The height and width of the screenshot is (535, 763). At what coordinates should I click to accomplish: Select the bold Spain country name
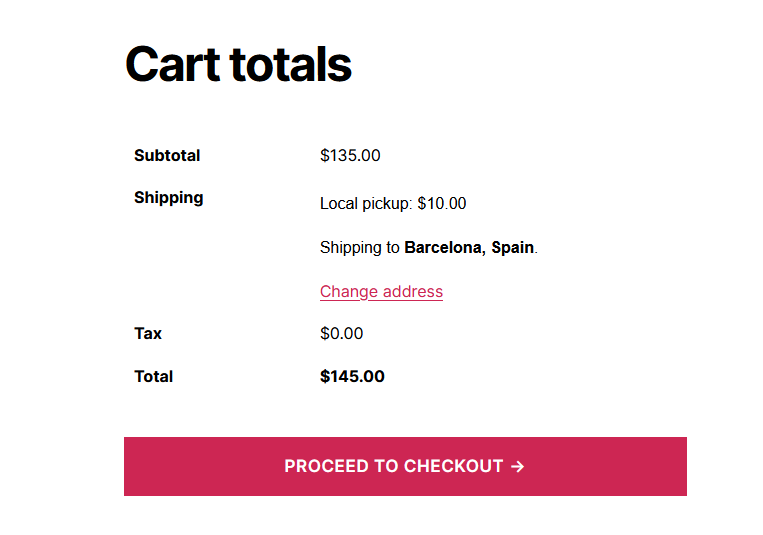512,247
